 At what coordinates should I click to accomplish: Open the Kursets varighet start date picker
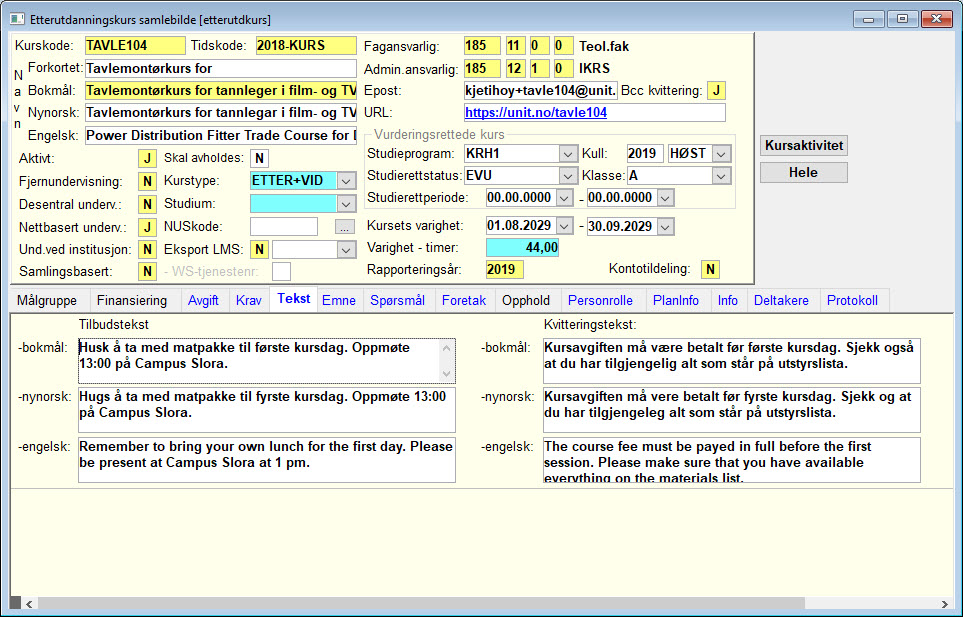[x=564, y=226]
